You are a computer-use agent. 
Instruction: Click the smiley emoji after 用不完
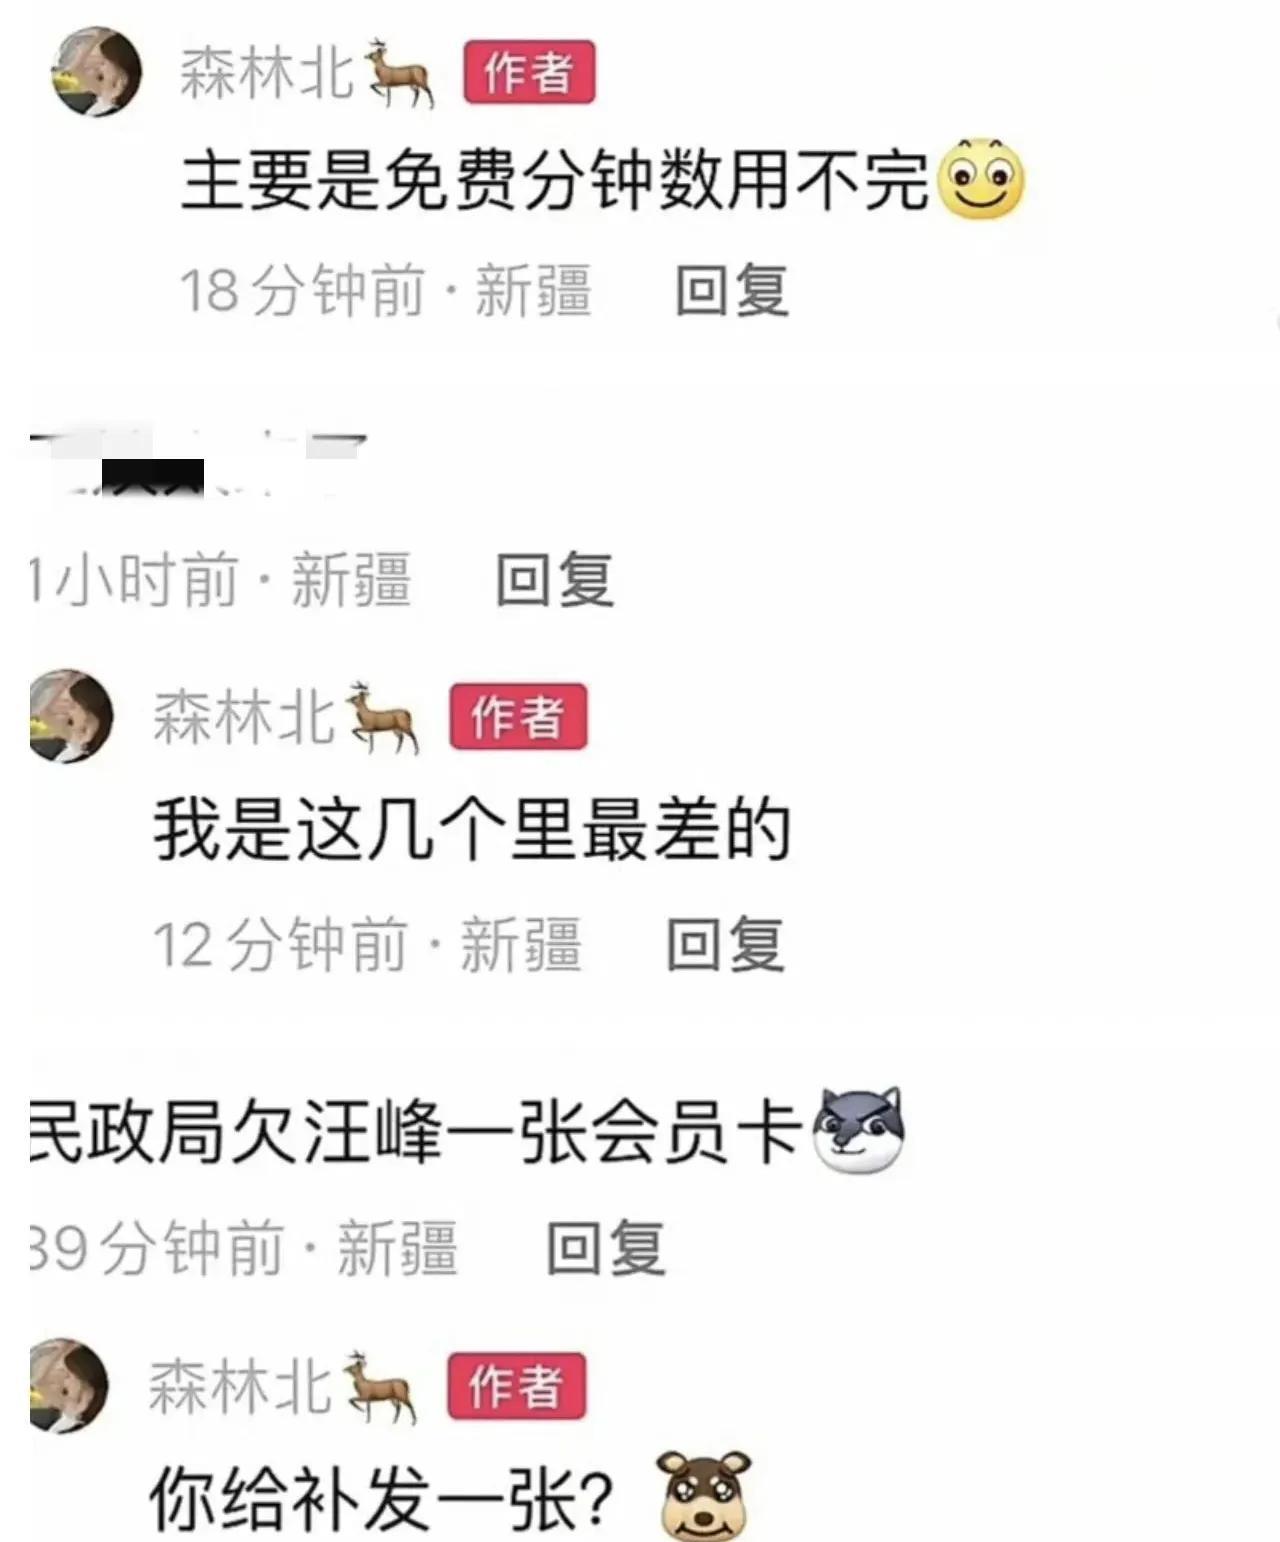point(979,180)
